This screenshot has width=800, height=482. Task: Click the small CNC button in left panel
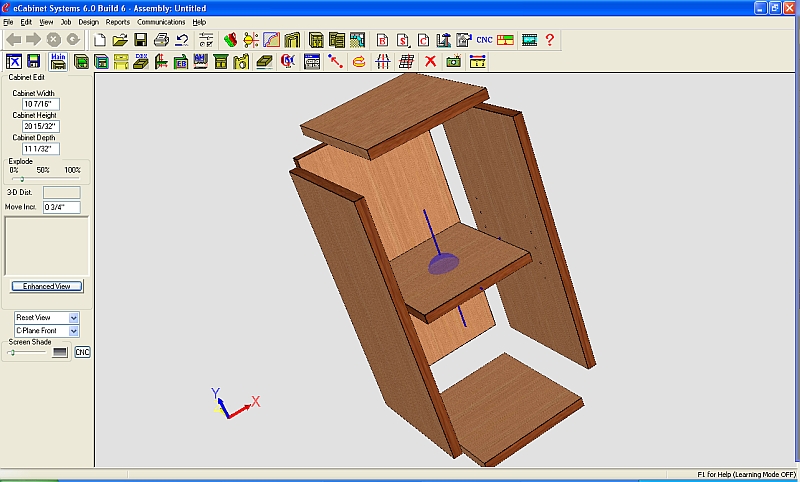click(x=82, y=352)
